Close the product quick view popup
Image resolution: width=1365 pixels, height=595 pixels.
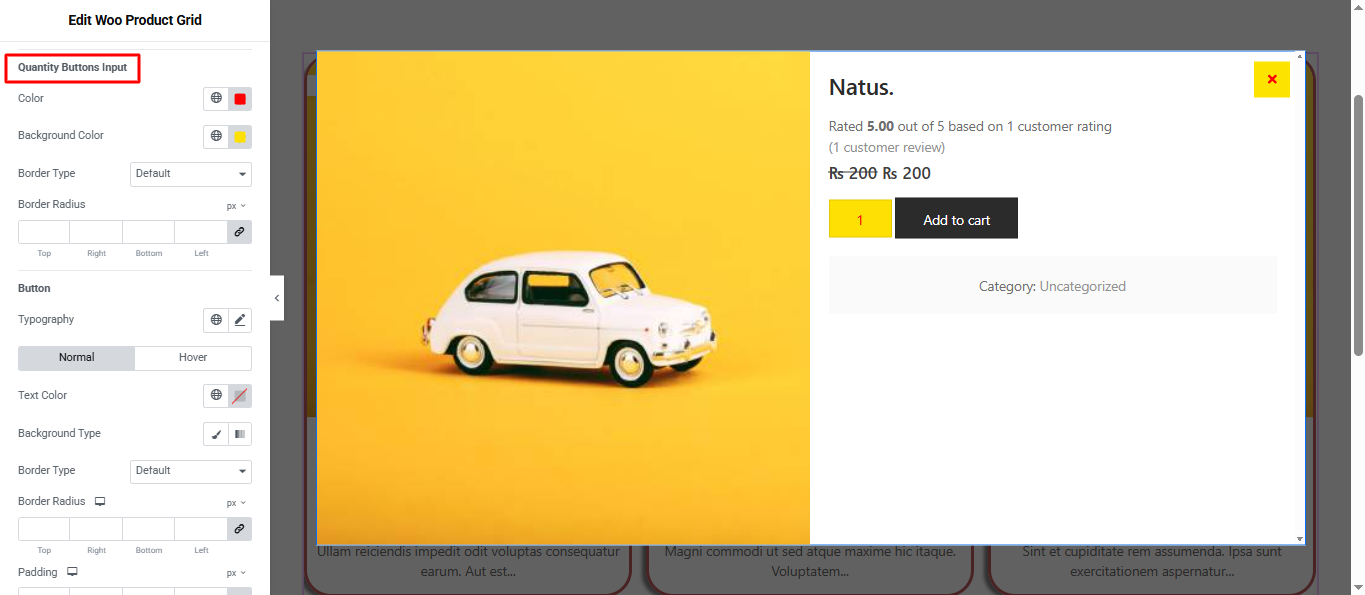(x=1271, y=80)
